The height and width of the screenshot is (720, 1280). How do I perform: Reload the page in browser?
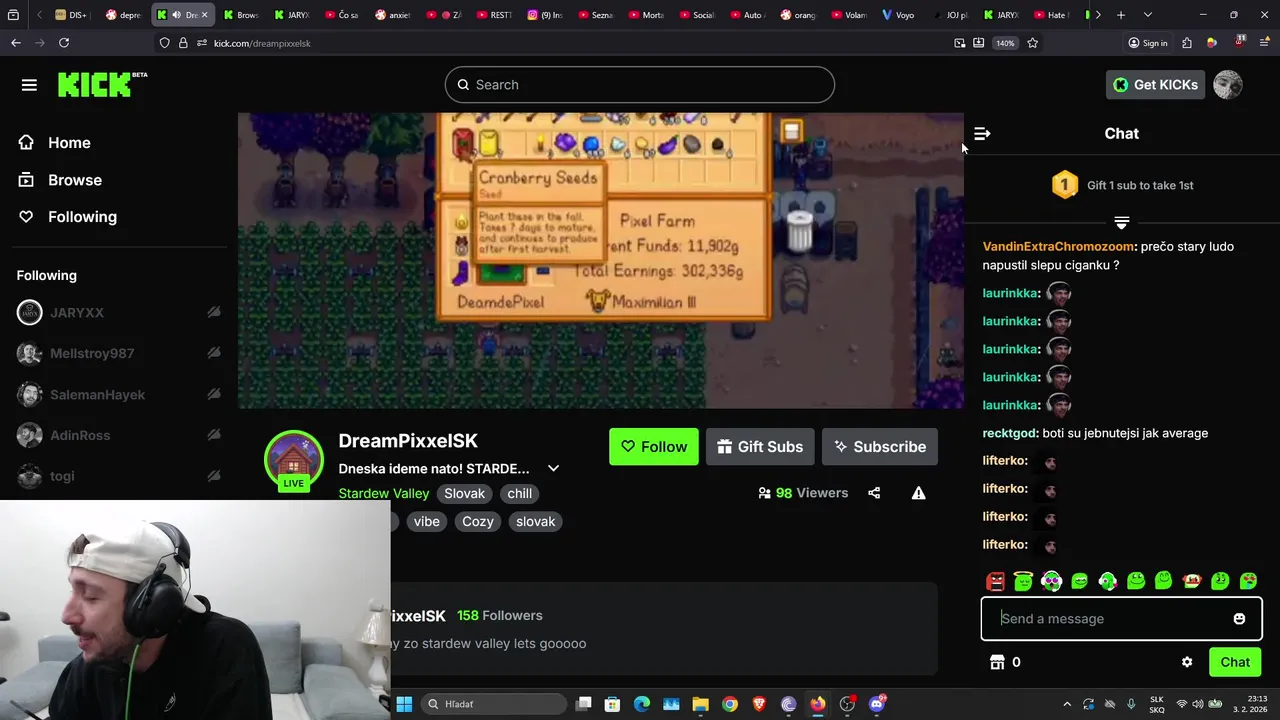(x=64, y=43)
